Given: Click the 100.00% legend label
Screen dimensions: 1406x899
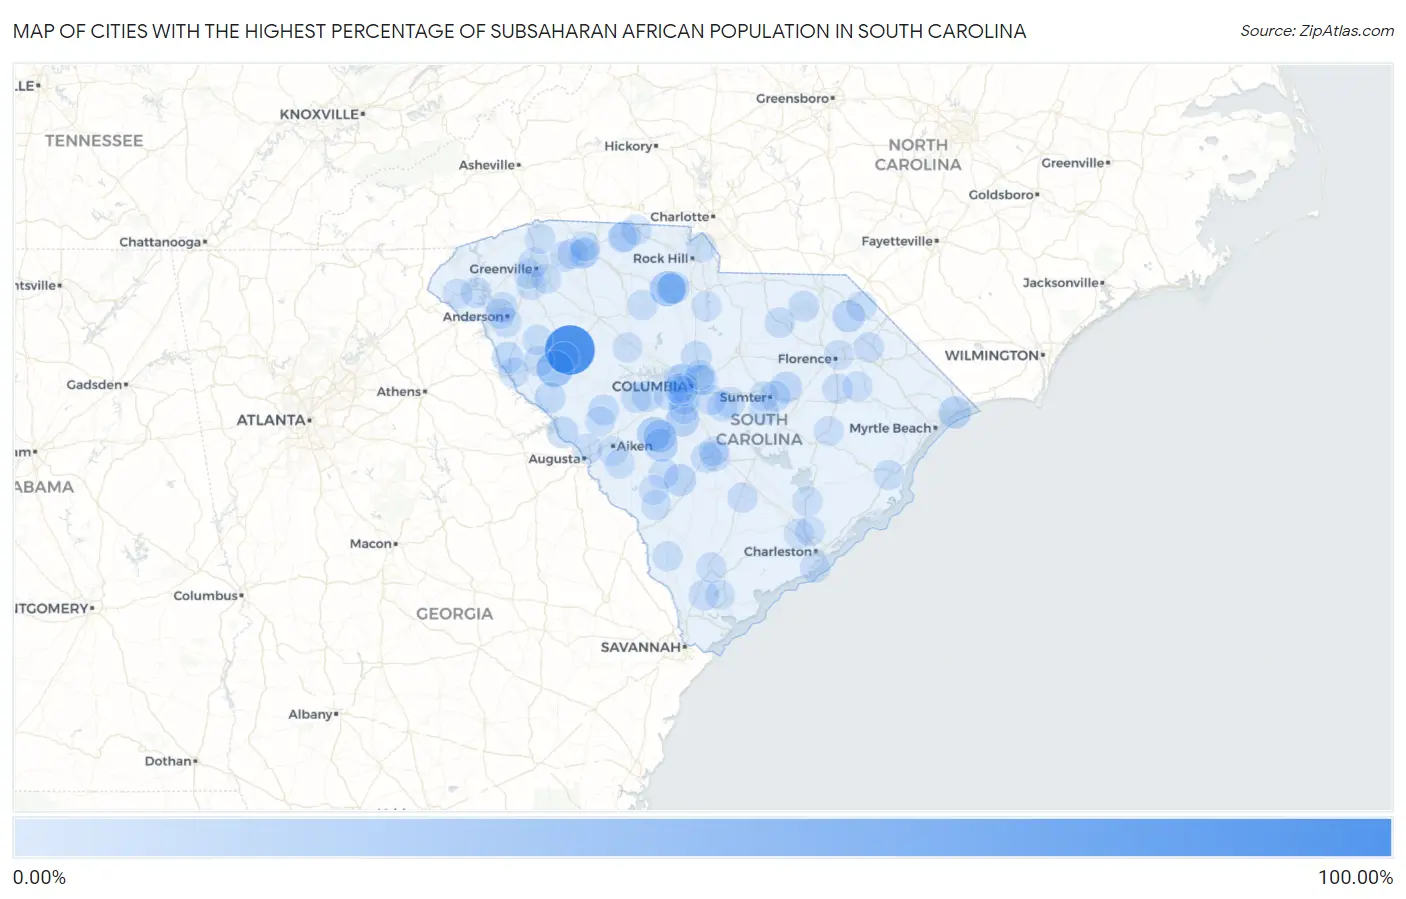Looking at the screenshot, I should pyautogui.click(x=1355, y=878).
